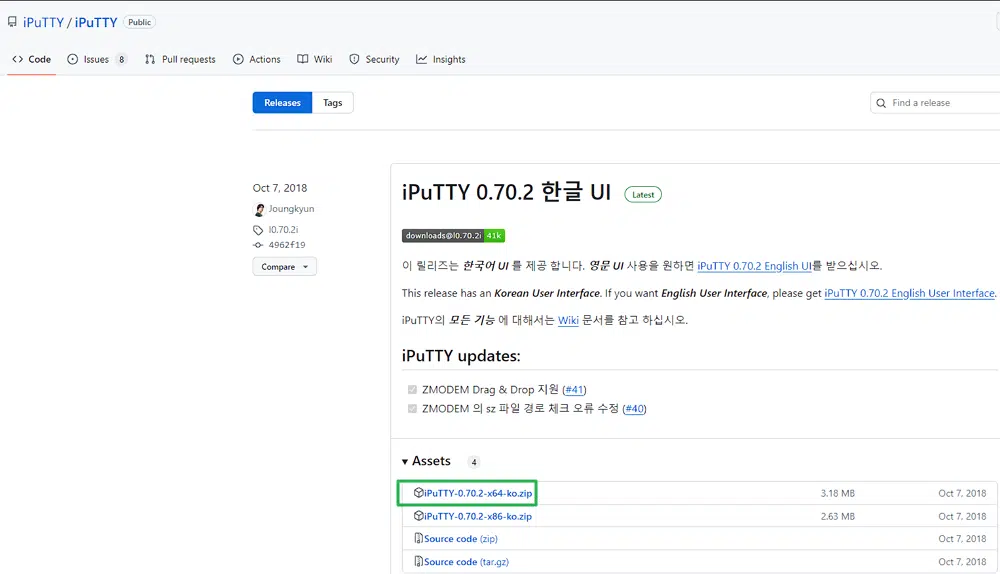
Task: Click the package icon for x64-ko.zip
Action: pyautogui.click(x=418, y=492)
